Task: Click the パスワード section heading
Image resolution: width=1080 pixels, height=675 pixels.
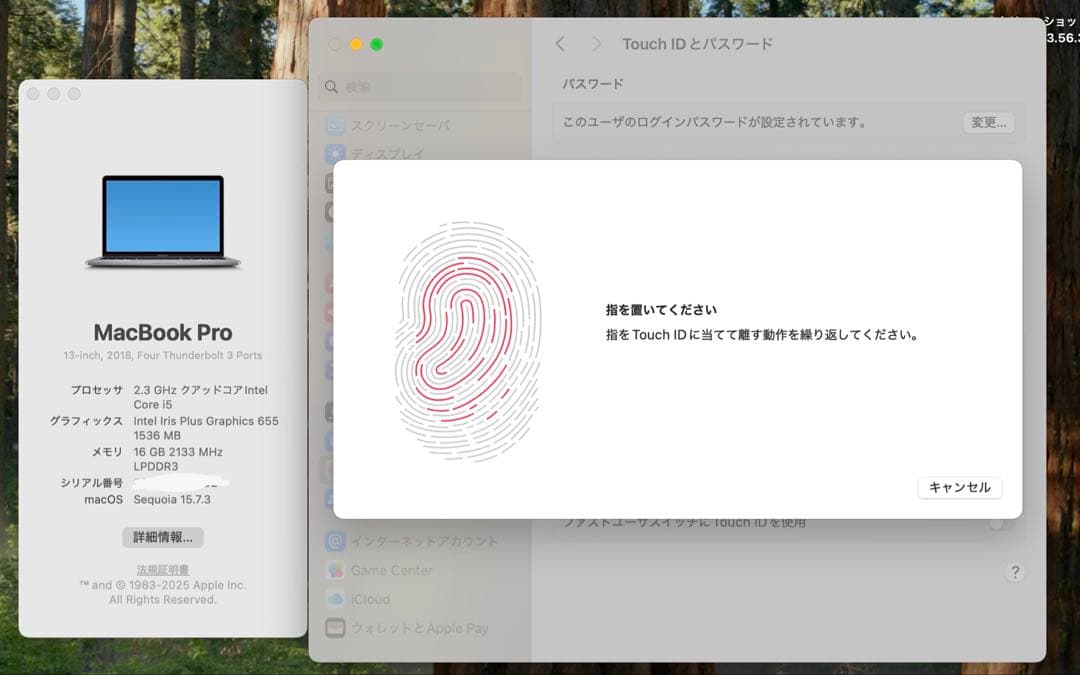Action: click(x=592, y=84)
